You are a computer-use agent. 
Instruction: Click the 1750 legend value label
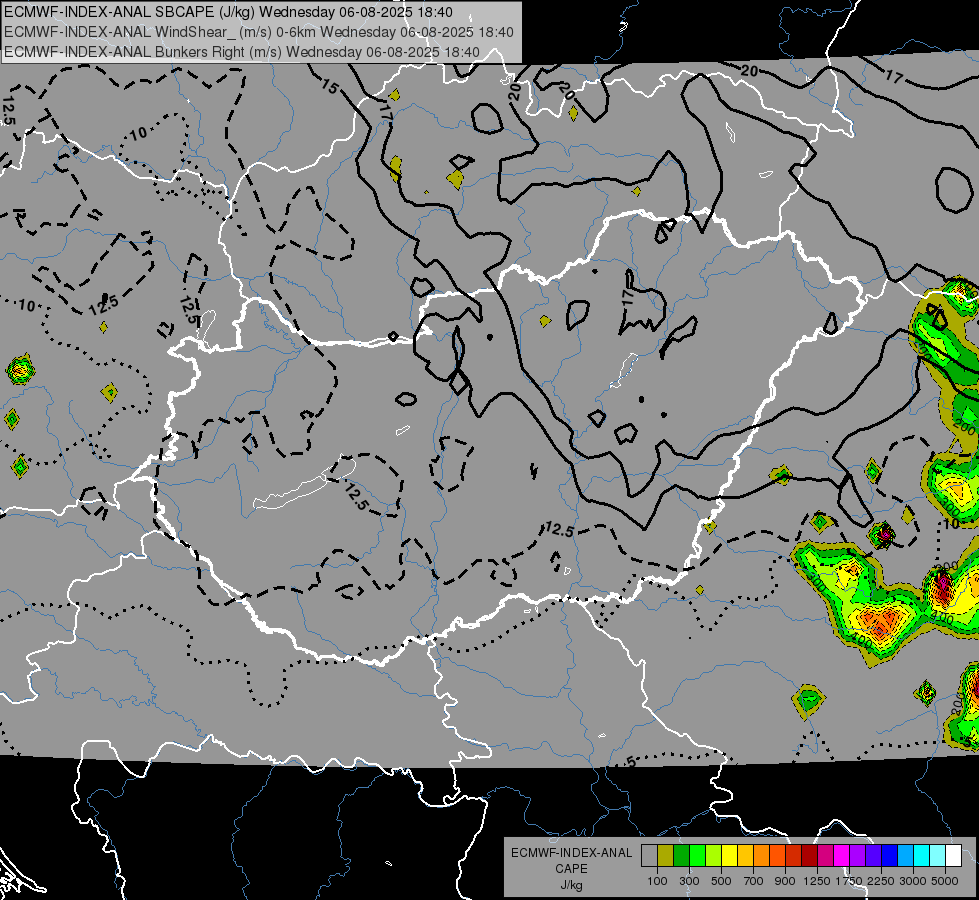pos(849,881)
